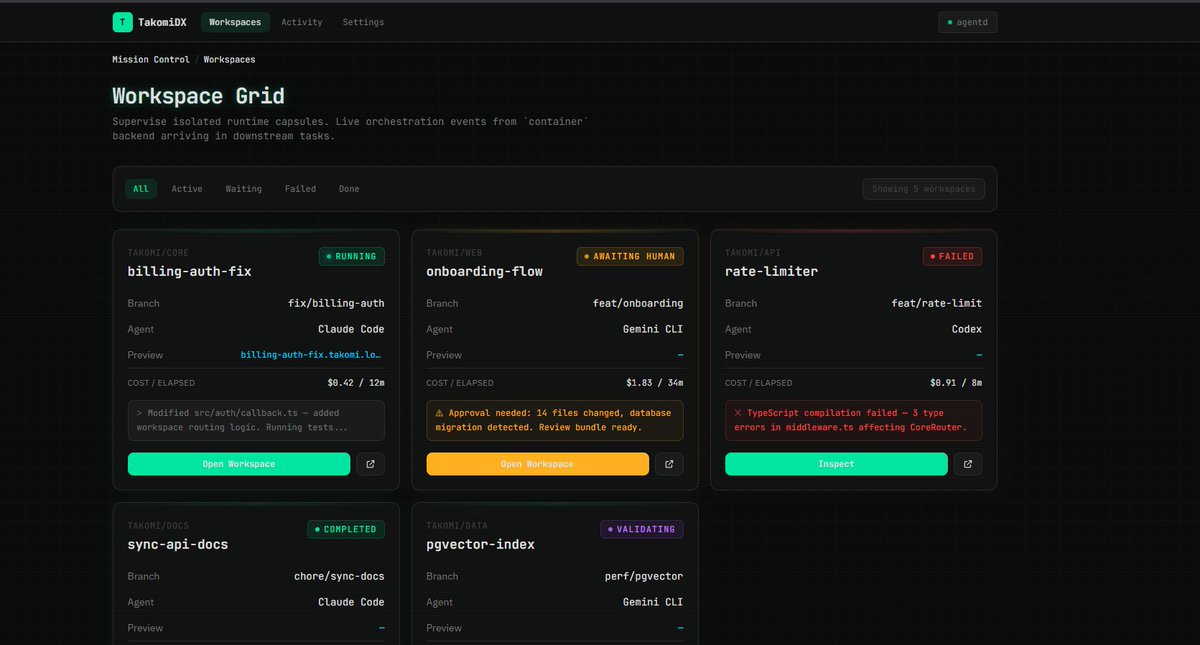Filter workspaces by Failed

tap(300, 189)
